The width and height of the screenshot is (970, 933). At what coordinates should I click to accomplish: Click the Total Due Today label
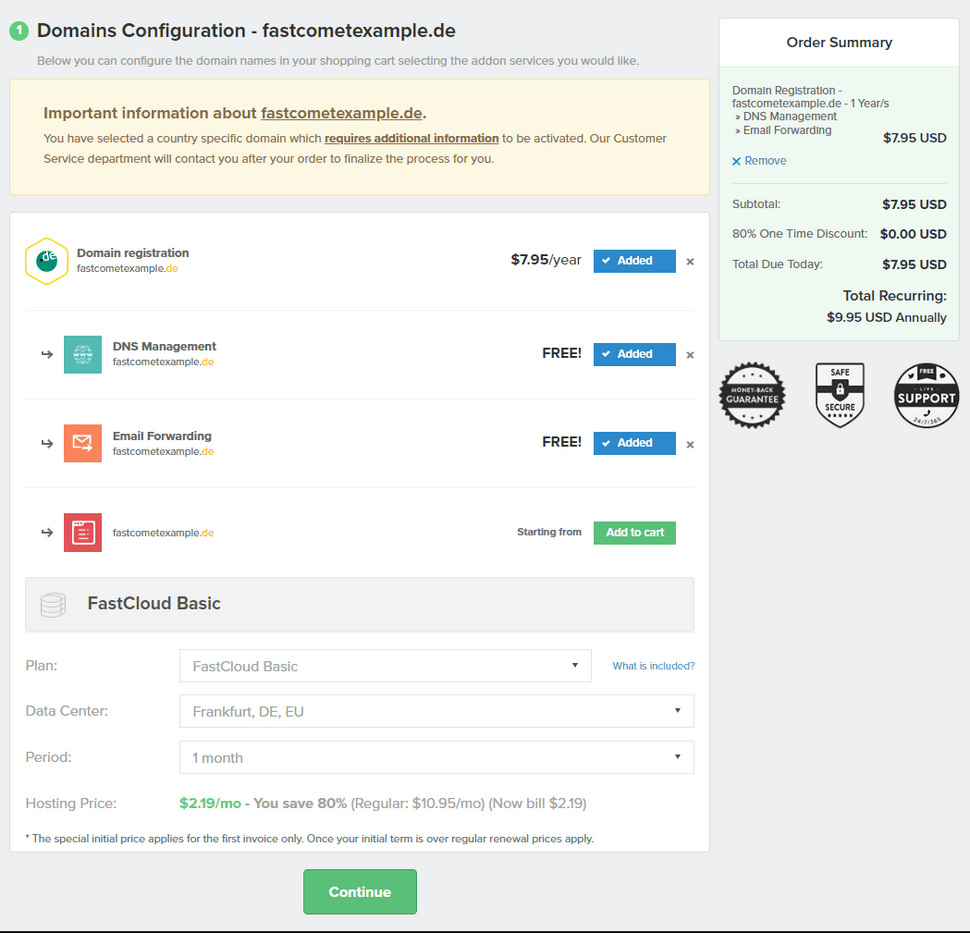[778, 264]
